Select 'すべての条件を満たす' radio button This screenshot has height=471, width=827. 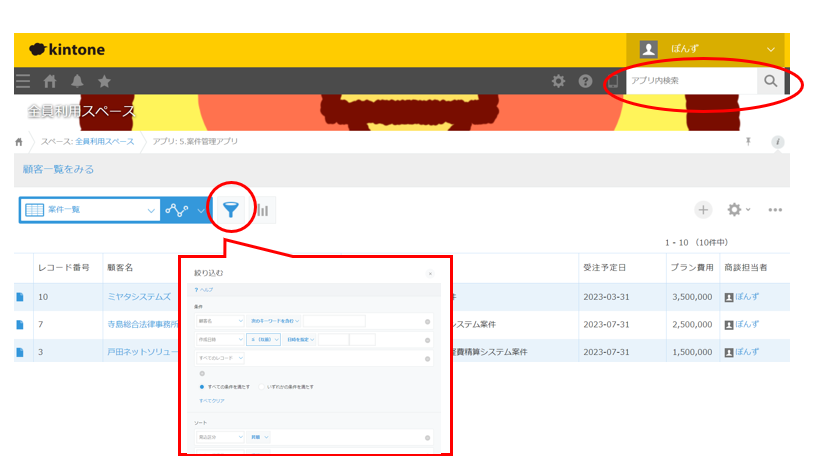203,386
